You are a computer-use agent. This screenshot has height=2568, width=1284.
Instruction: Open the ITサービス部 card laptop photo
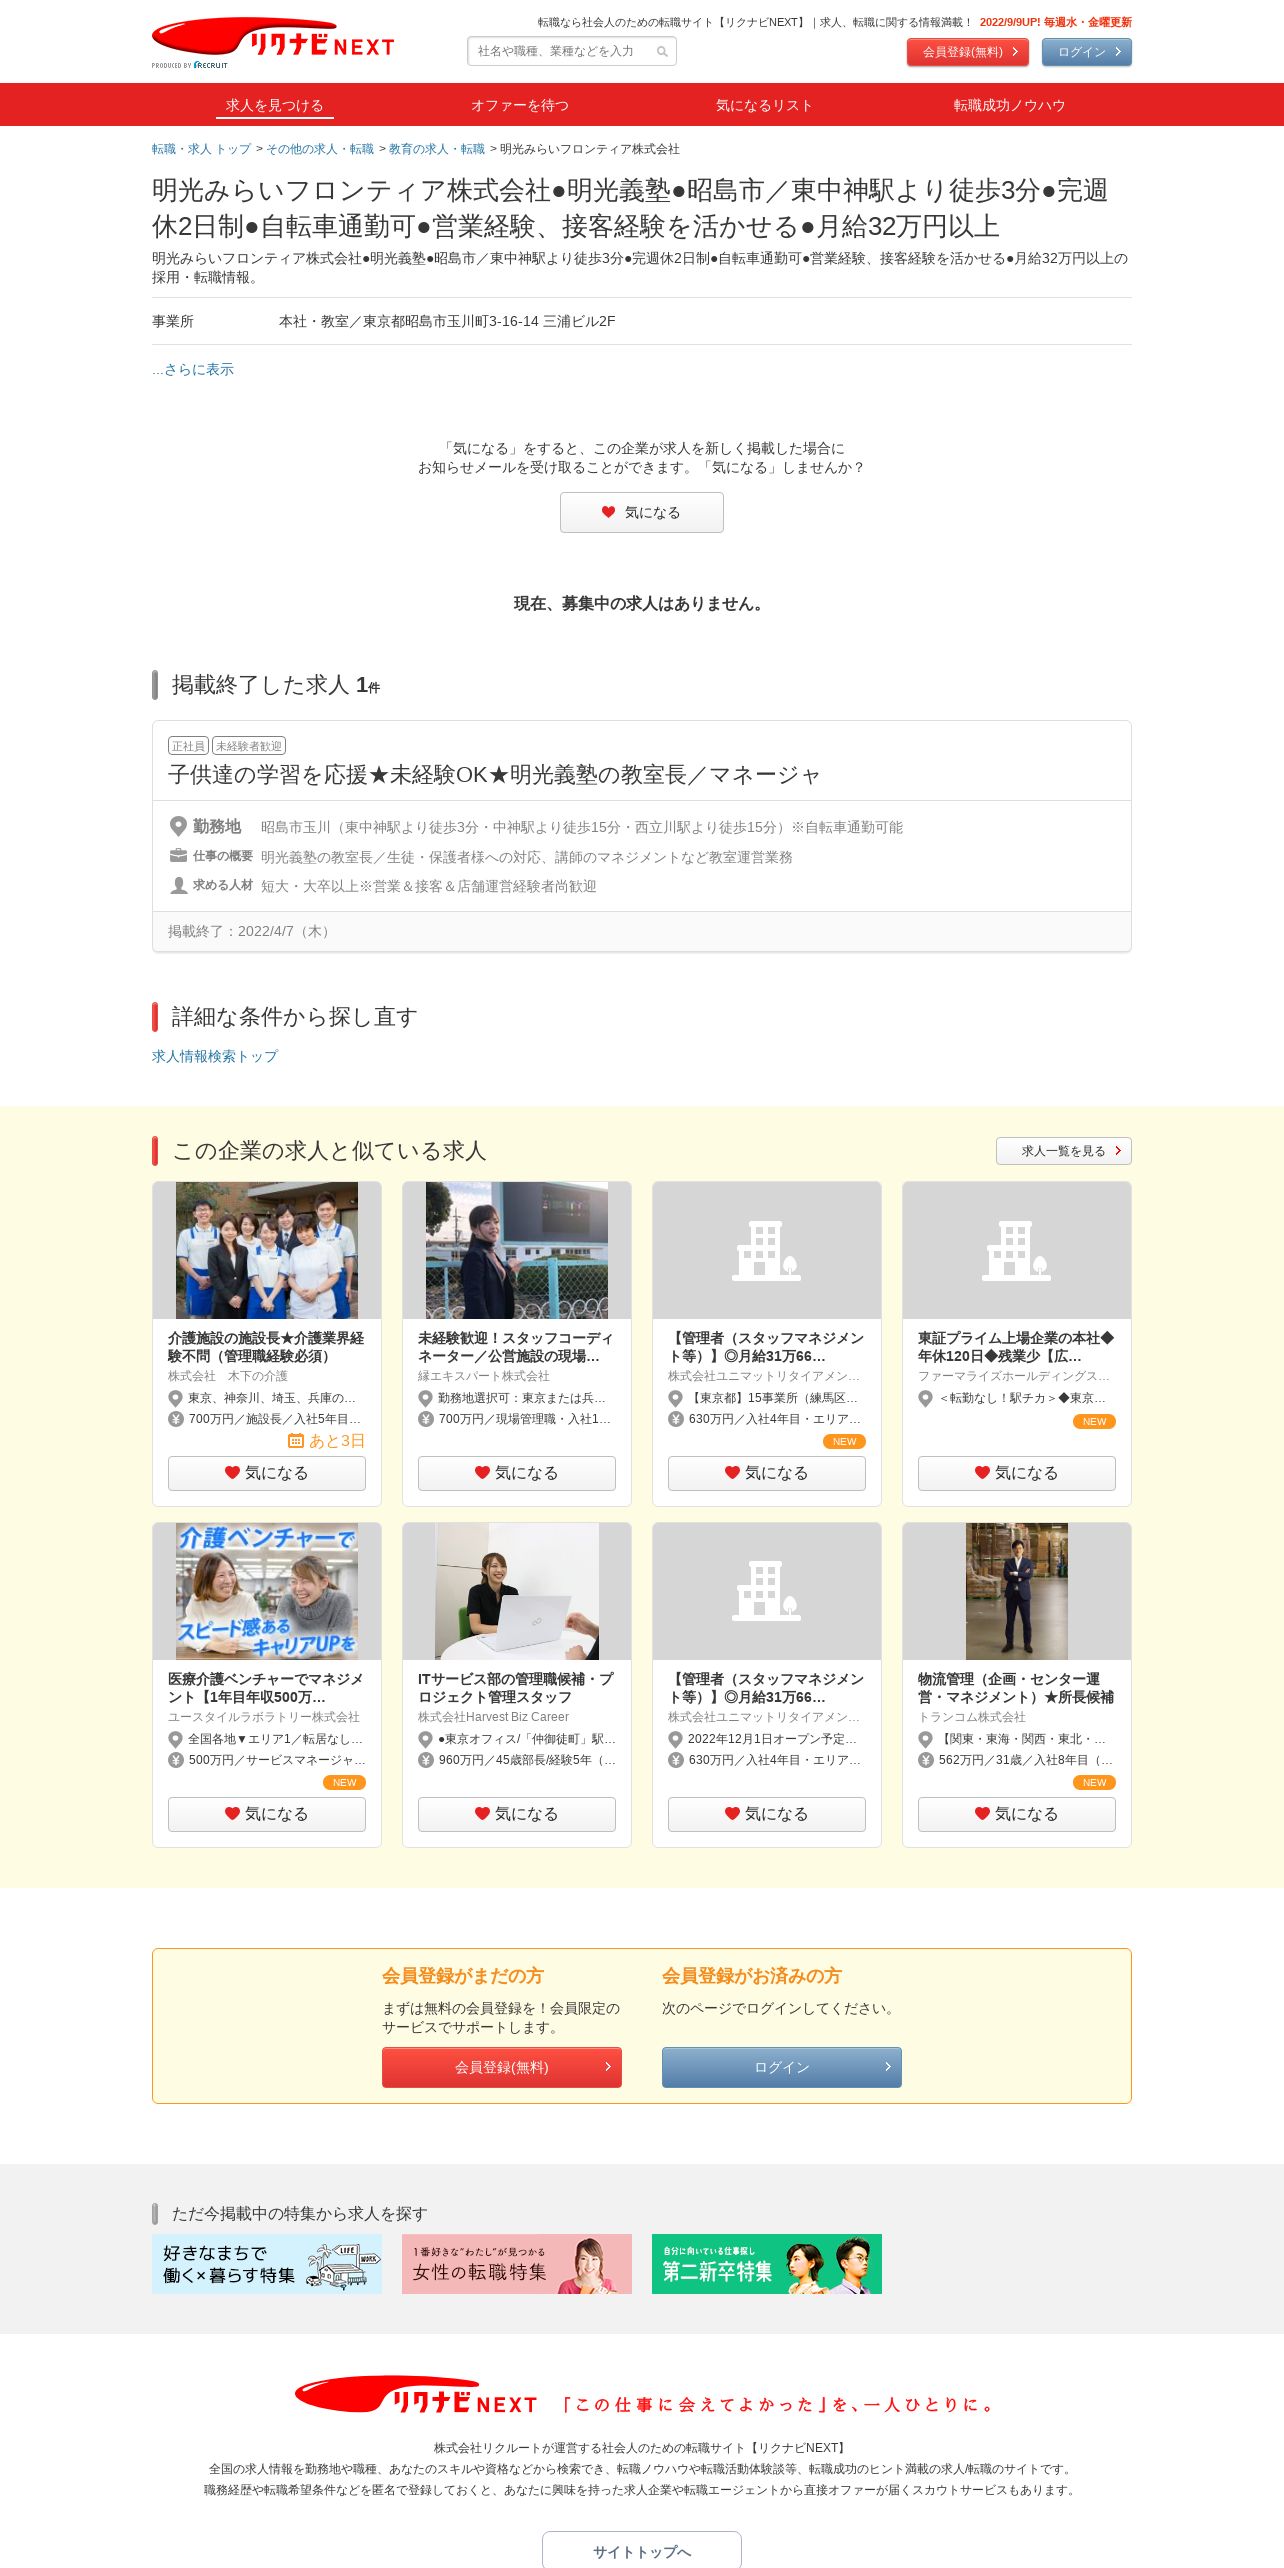pos(517,1591)
